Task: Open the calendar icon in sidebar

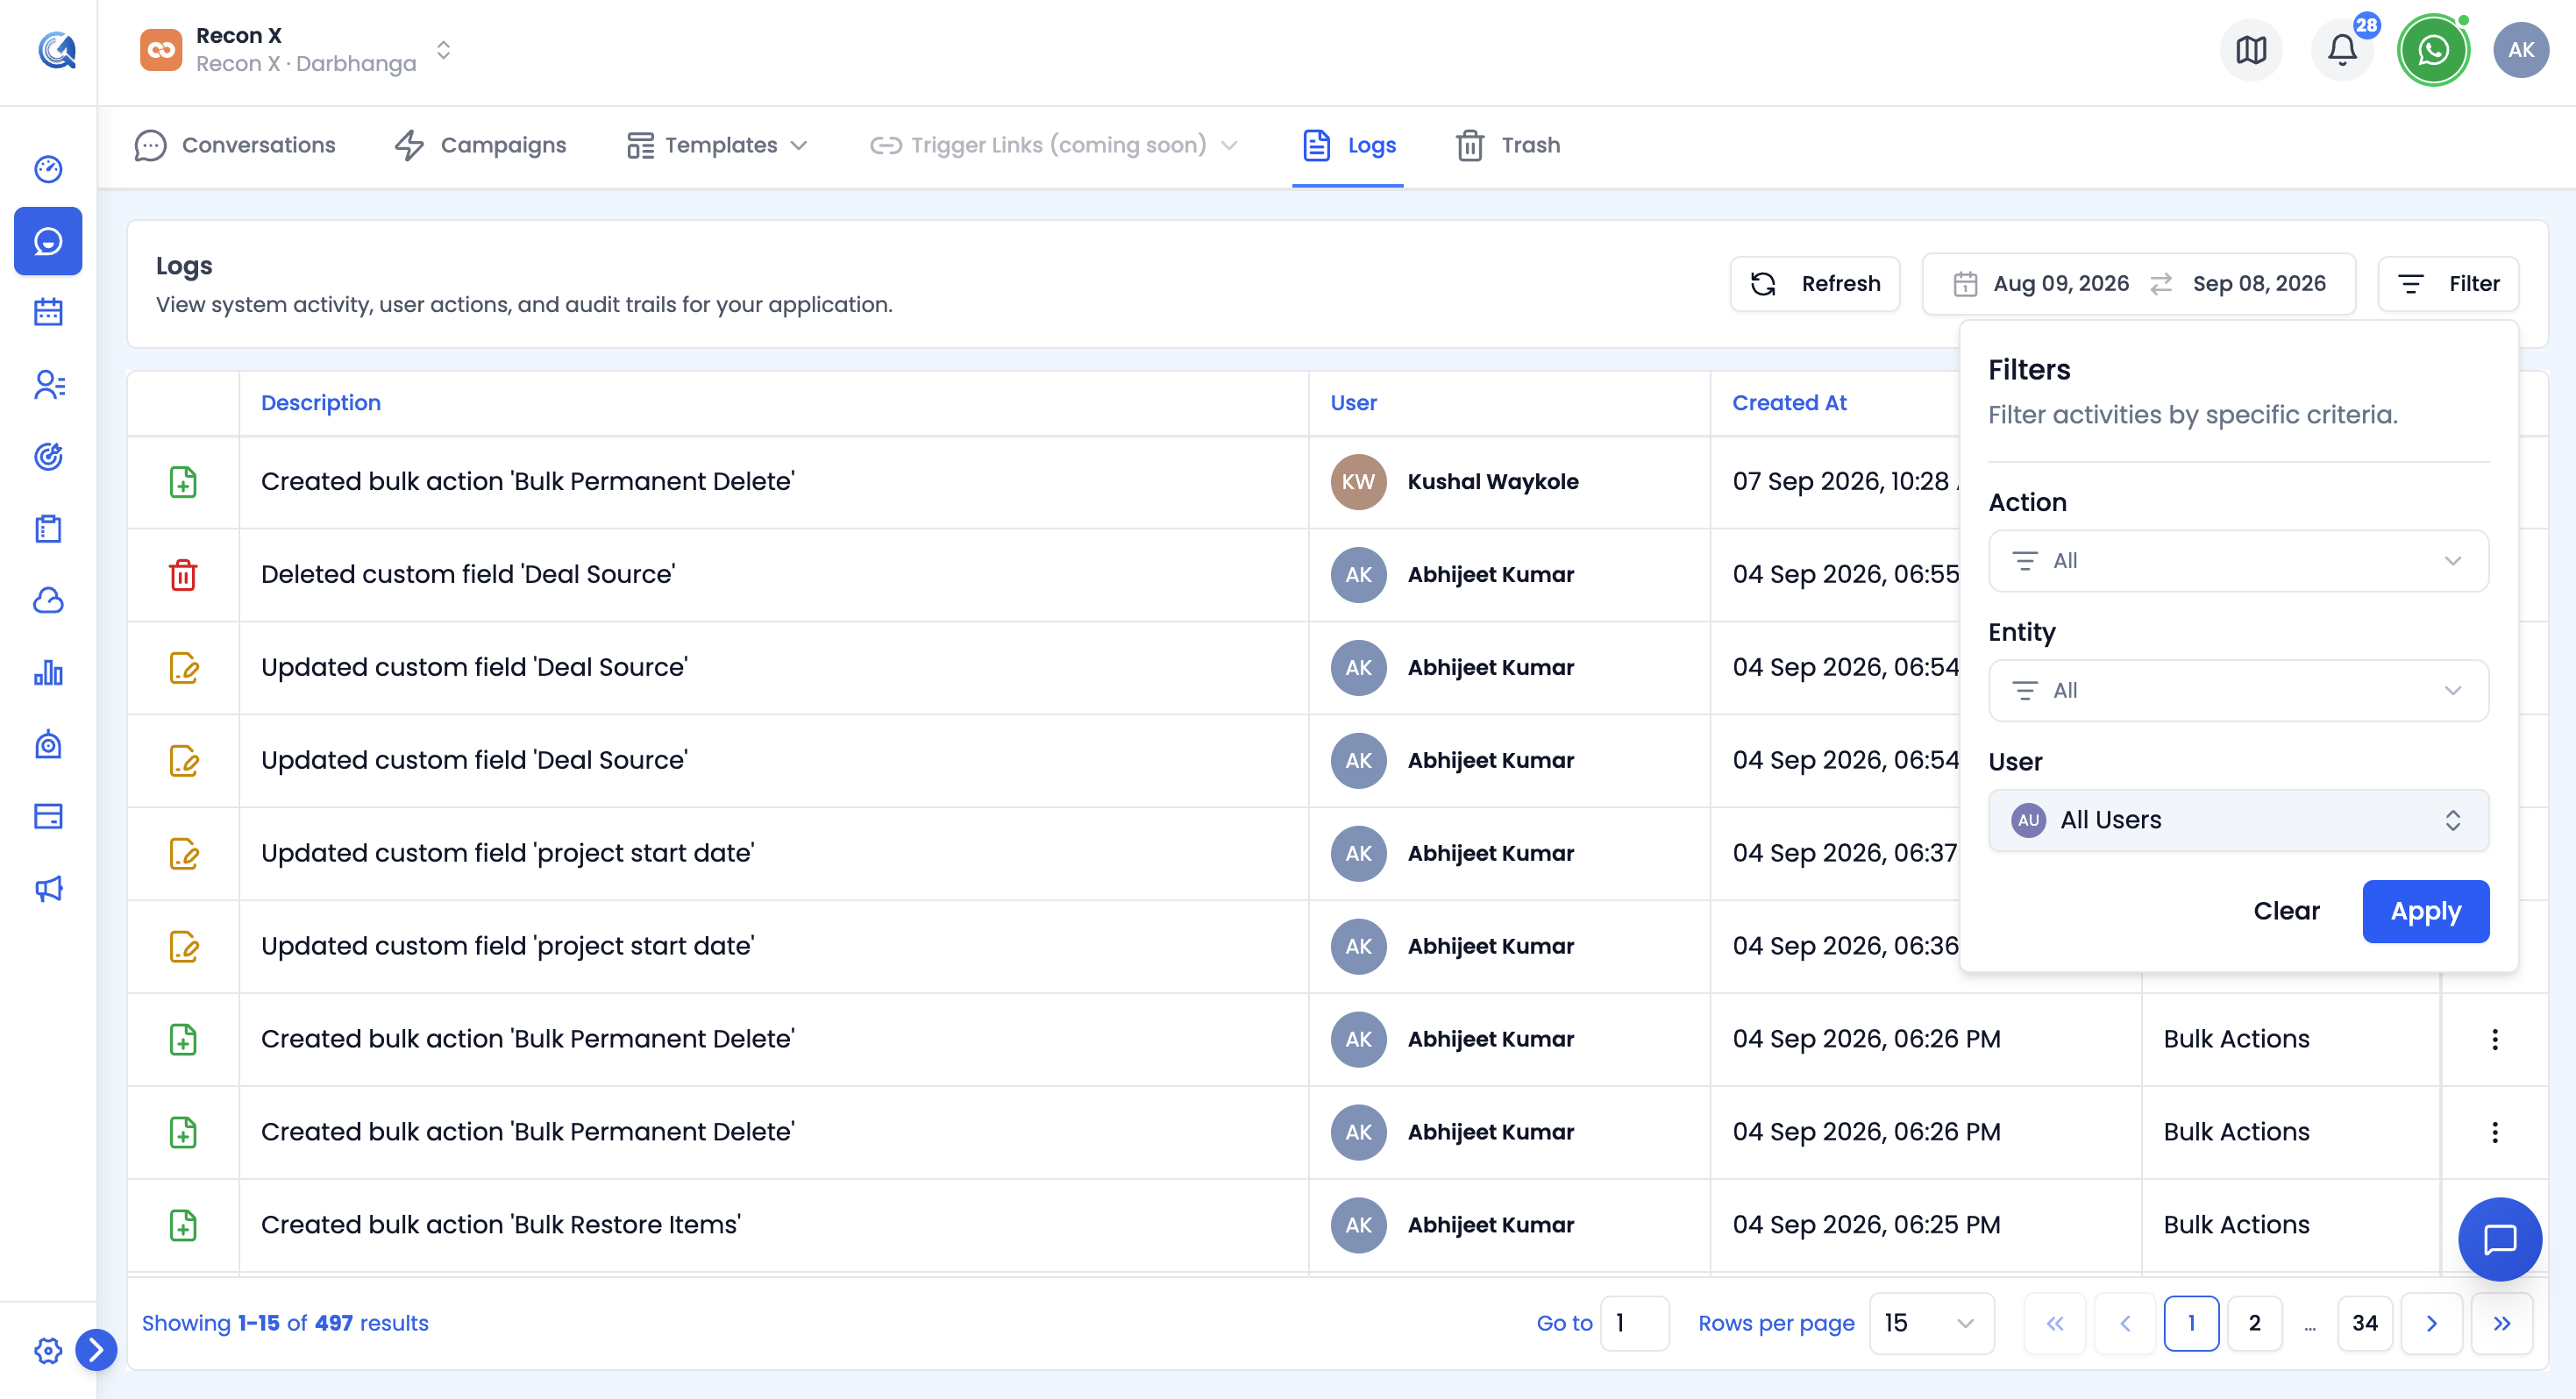Action: coord(48,313)
